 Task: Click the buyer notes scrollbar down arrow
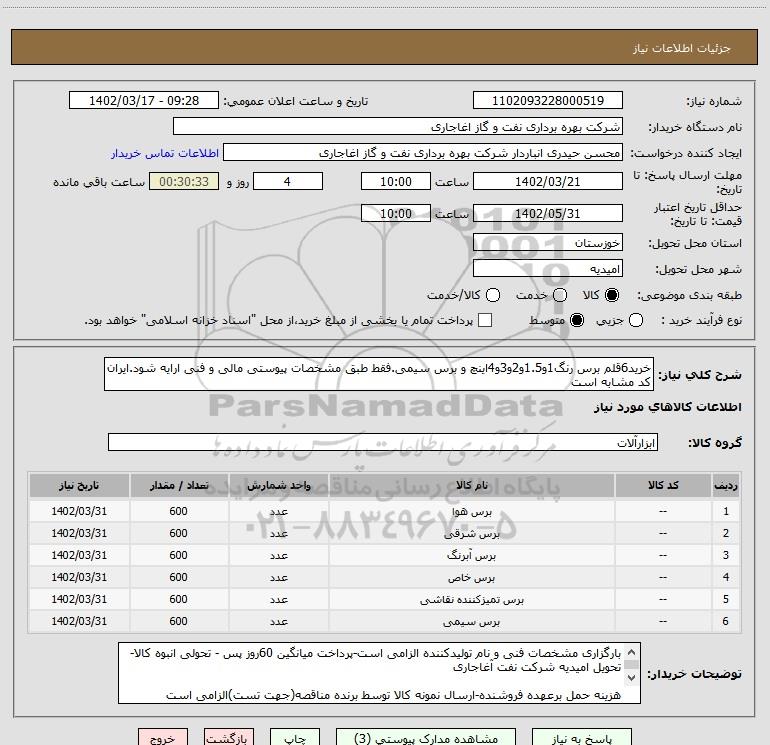[x=632, y=678]
